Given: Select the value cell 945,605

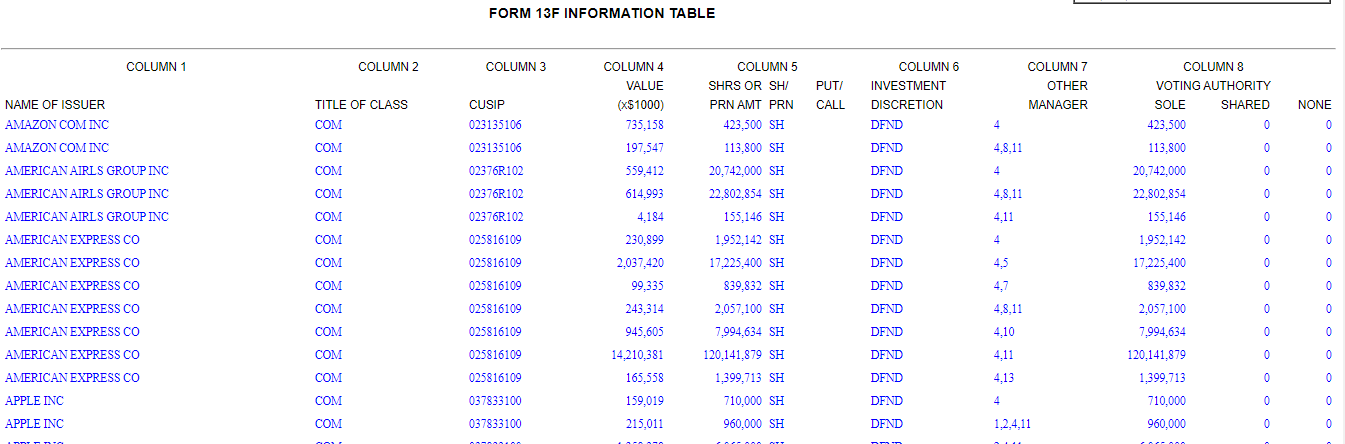Looking at the screenshot, I should coord(644,332).
